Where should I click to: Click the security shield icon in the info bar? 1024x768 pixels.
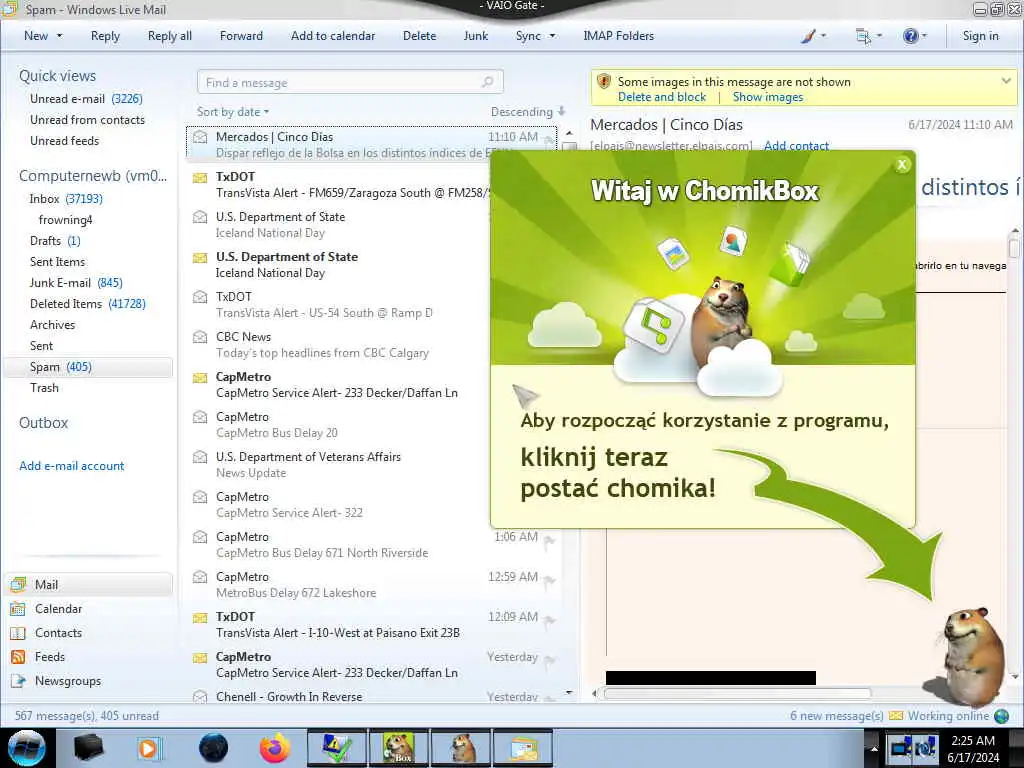[x=604, y=82]
